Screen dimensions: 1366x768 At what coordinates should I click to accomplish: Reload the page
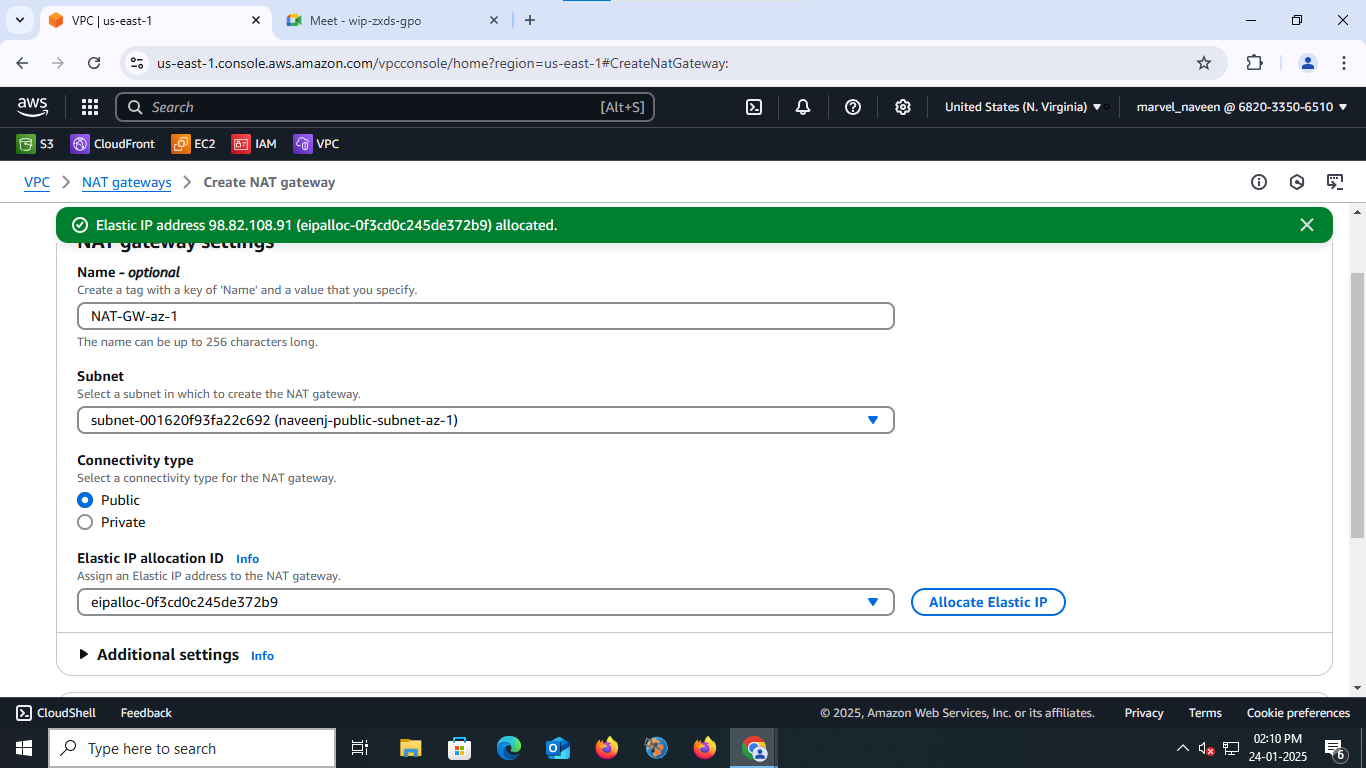(94, 63)
